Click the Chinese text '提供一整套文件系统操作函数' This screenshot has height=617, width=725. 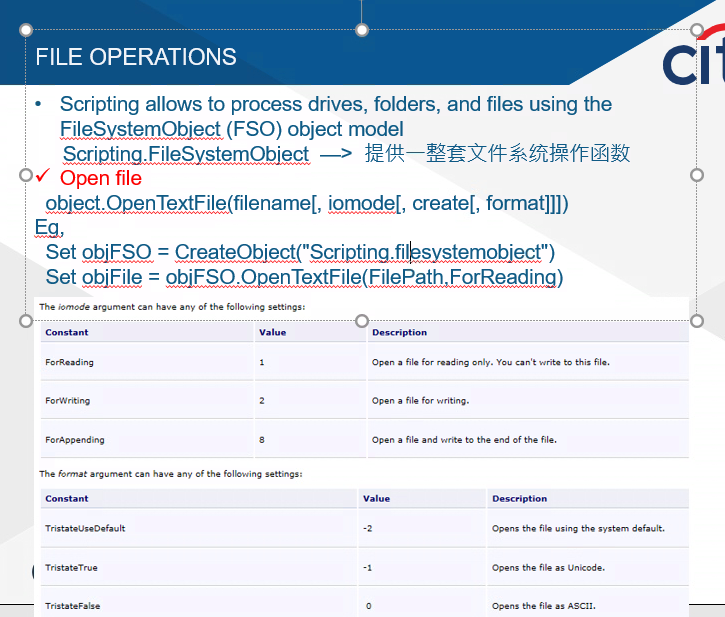[x=498, y=153]
